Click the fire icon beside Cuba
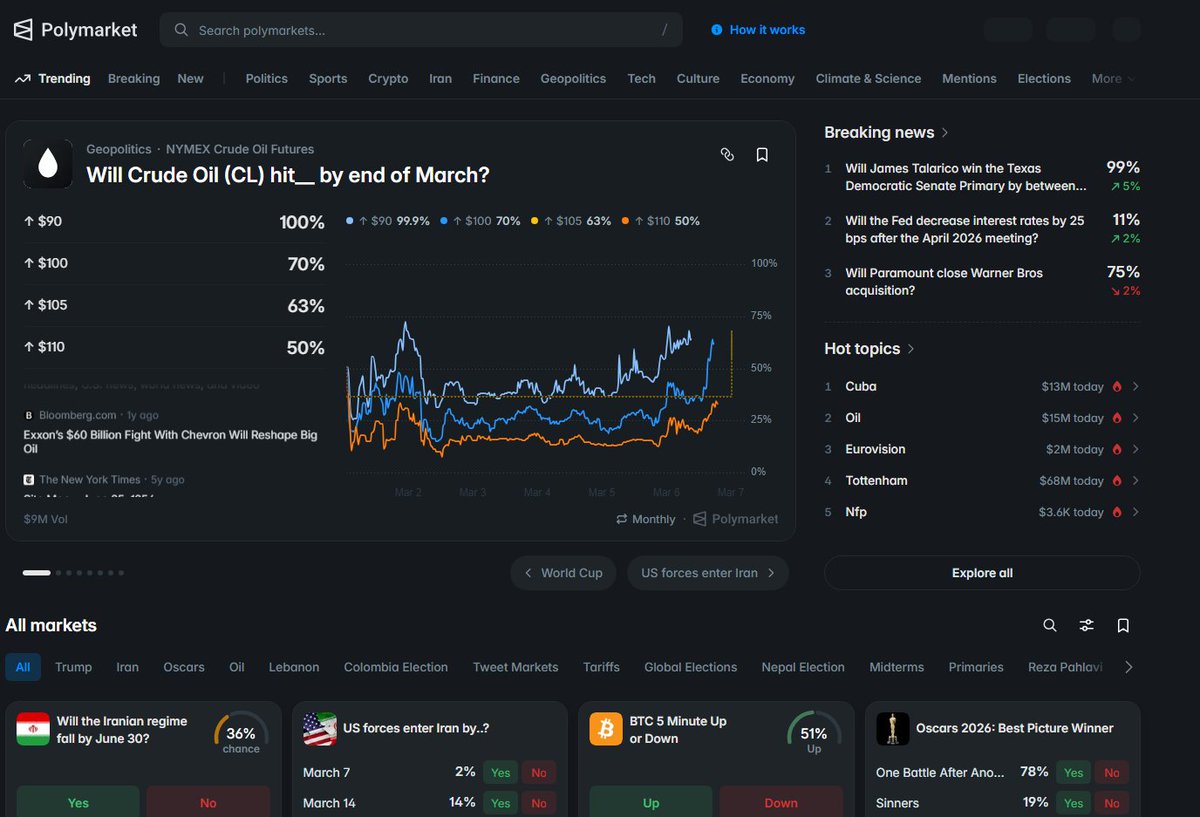 [1117, 387]
